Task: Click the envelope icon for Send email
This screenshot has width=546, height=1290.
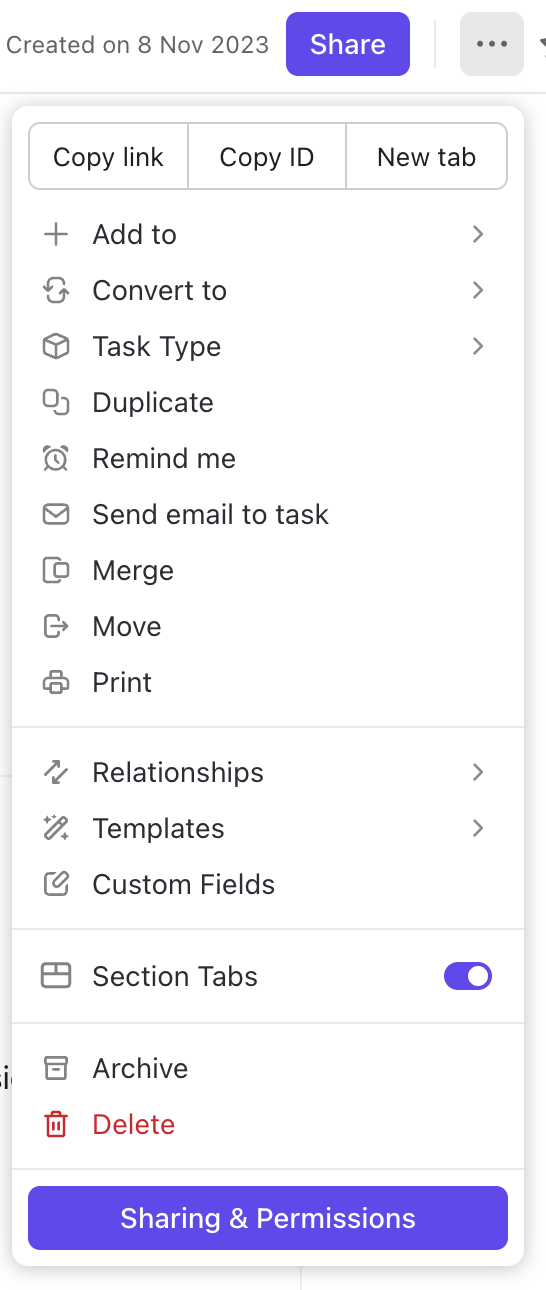Action: point(56,515)
